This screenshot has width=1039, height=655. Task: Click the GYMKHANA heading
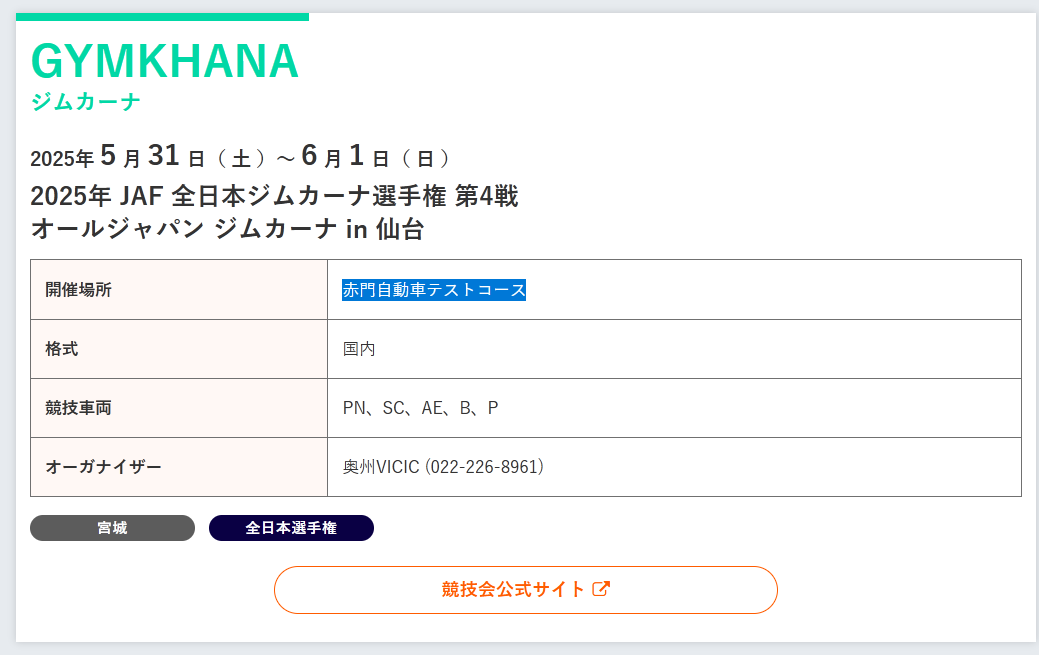point(165,61)
